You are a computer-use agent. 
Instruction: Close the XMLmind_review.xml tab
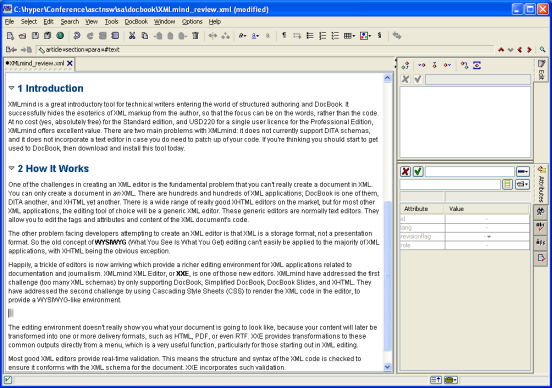click(x=70, y=63)
